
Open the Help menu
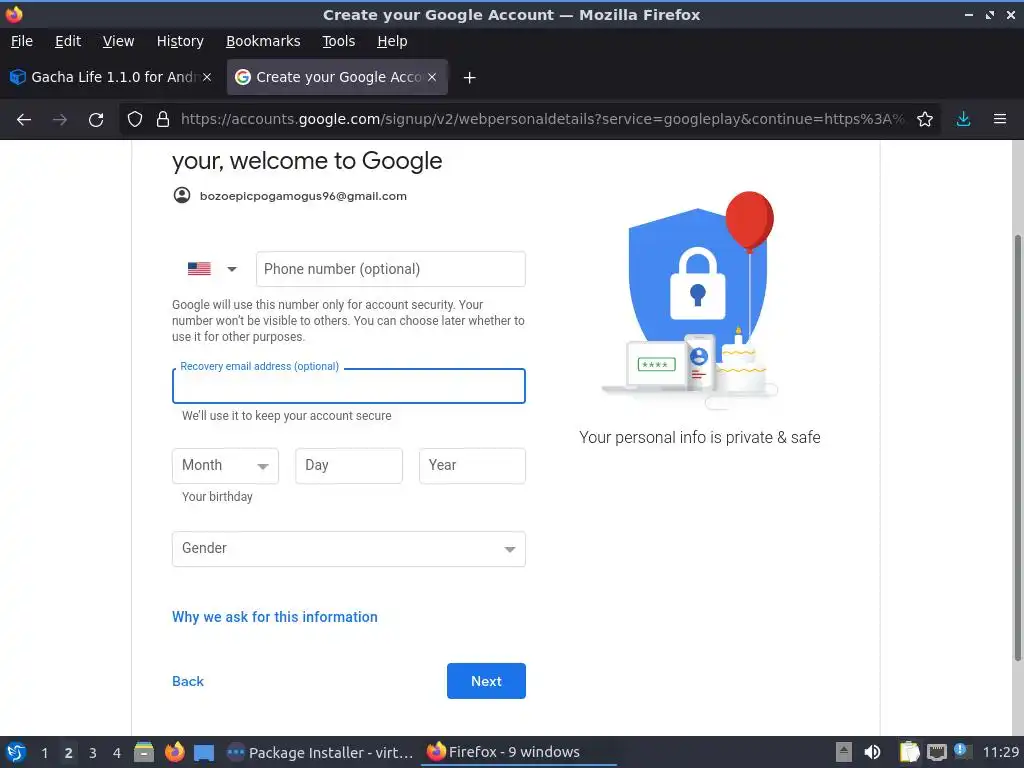(392, 41)
